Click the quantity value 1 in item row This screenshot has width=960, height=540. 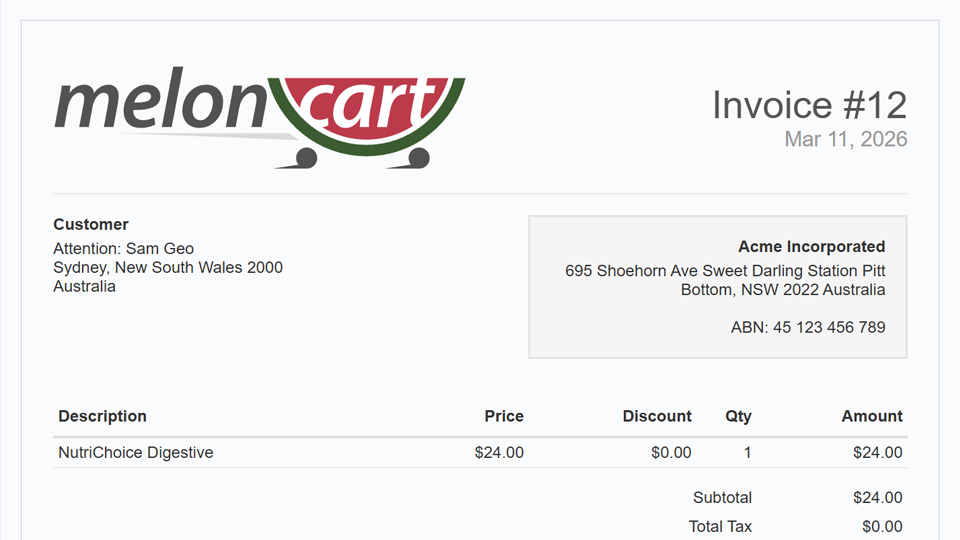(x=747, y=453)
